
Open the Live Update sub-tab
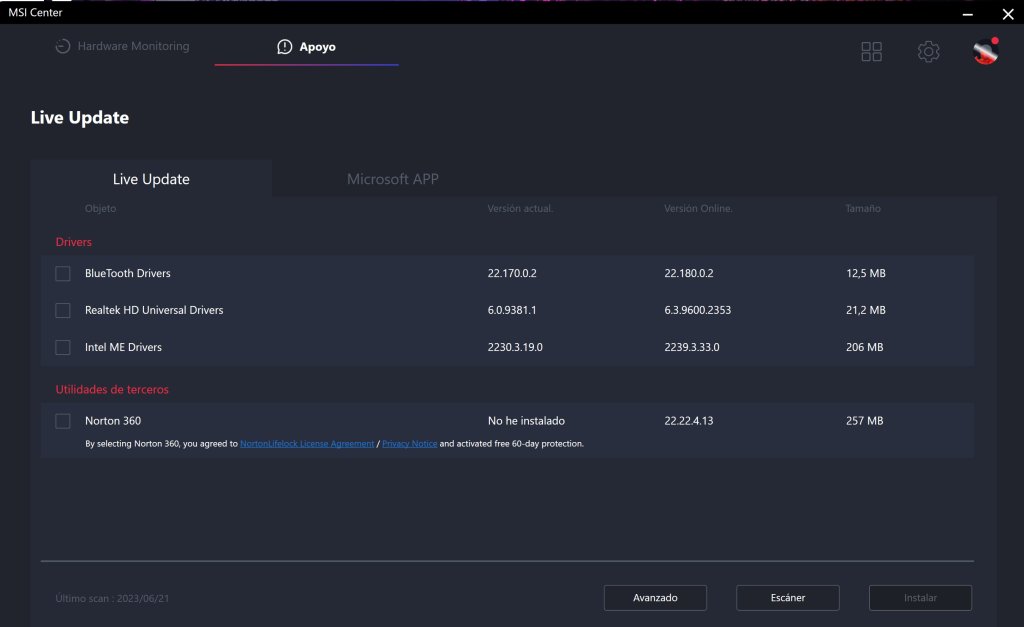(151, 179)
